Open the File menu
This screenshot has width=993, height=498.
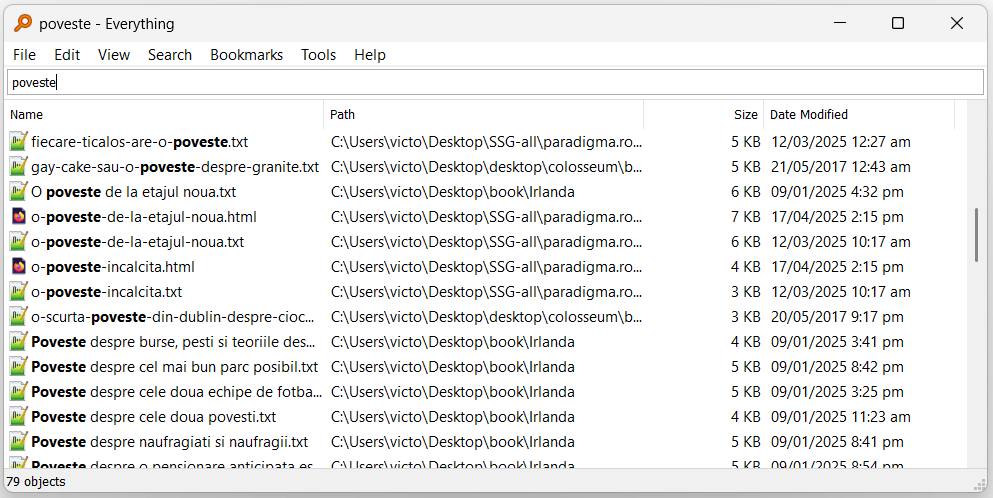pos(25,55)
